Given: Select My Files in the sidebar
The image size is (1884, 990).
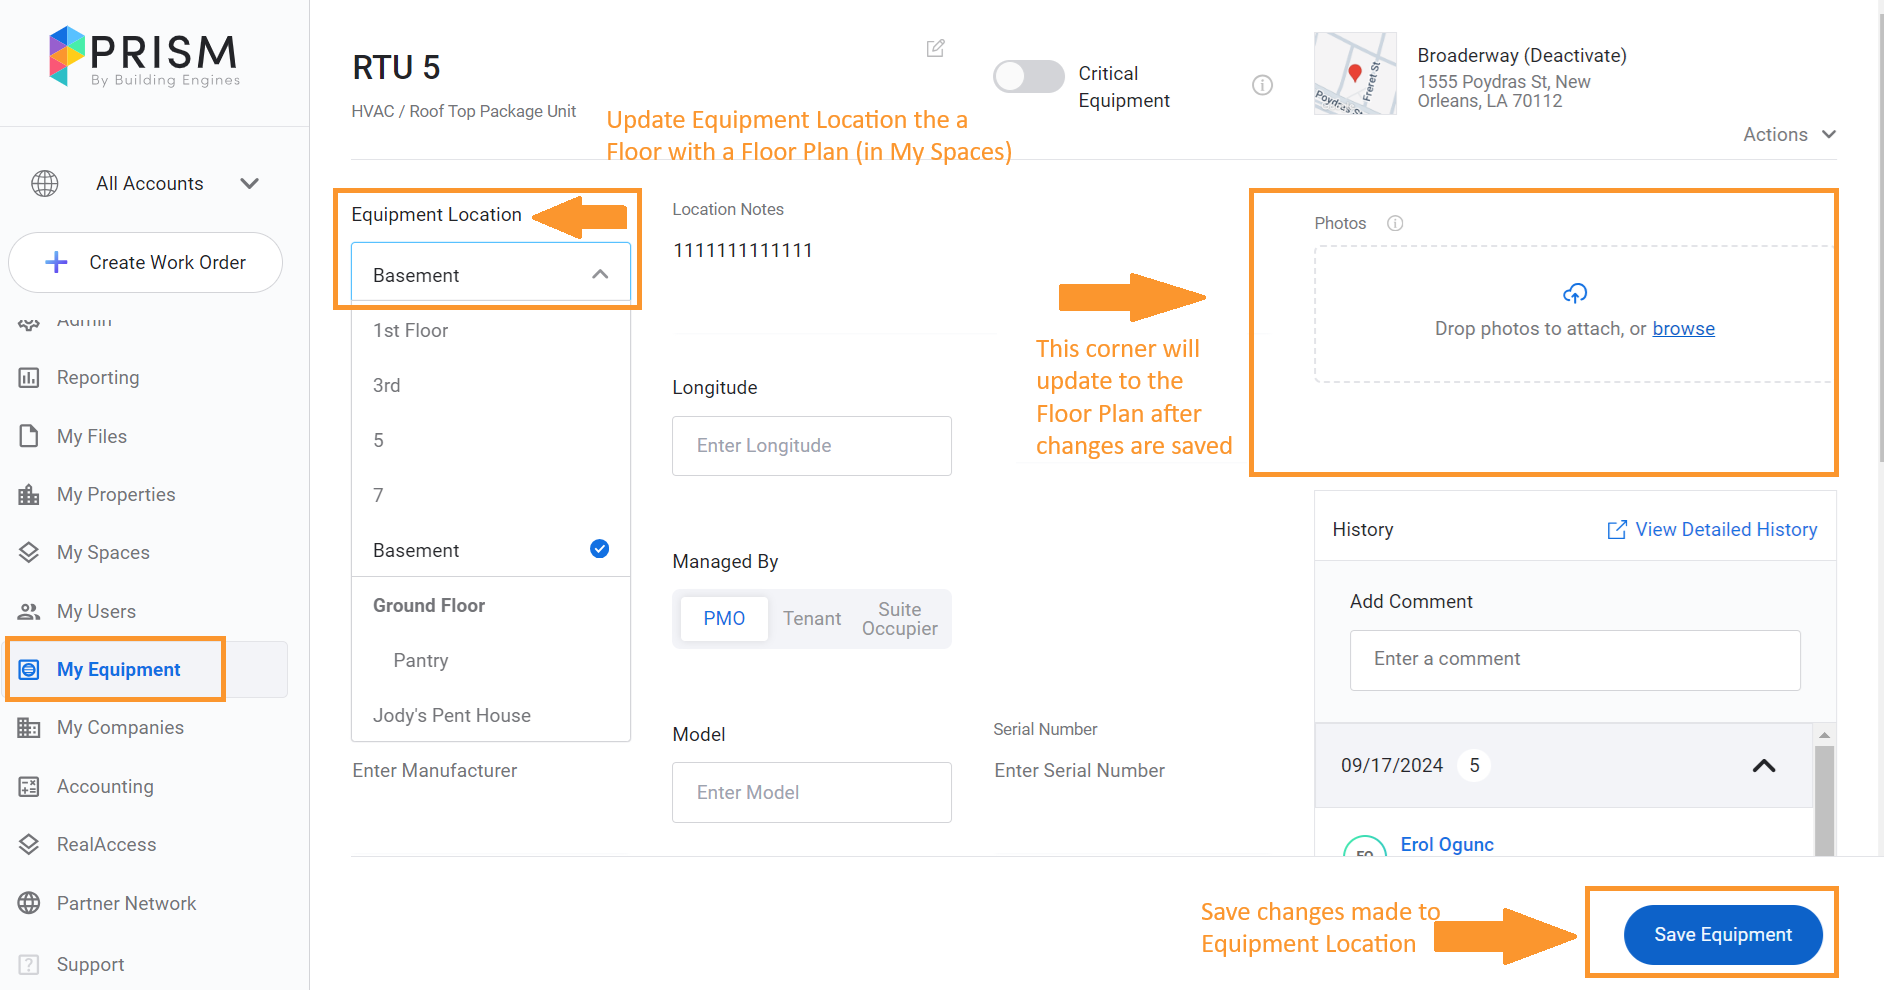Looking at the screenshot, I should pos(91,436).
